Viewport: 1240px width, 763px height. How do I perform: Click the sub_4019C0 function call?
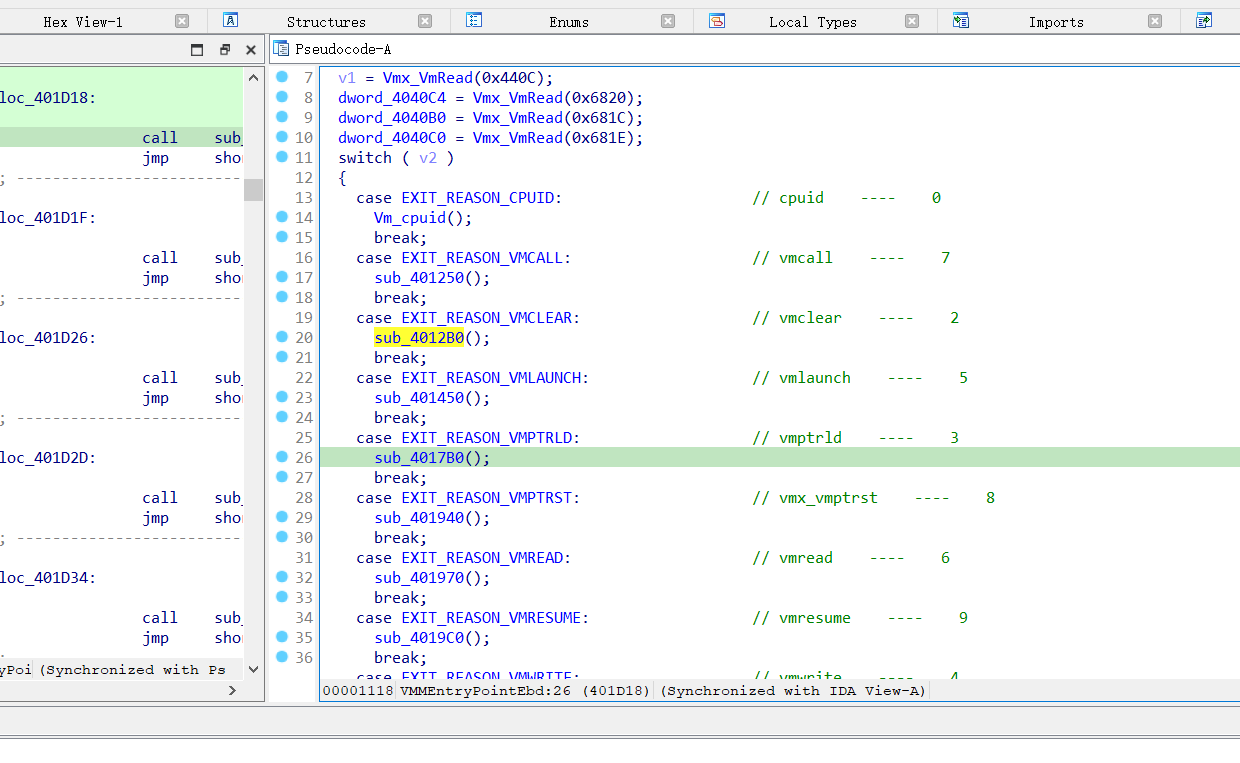pos(419,638)
